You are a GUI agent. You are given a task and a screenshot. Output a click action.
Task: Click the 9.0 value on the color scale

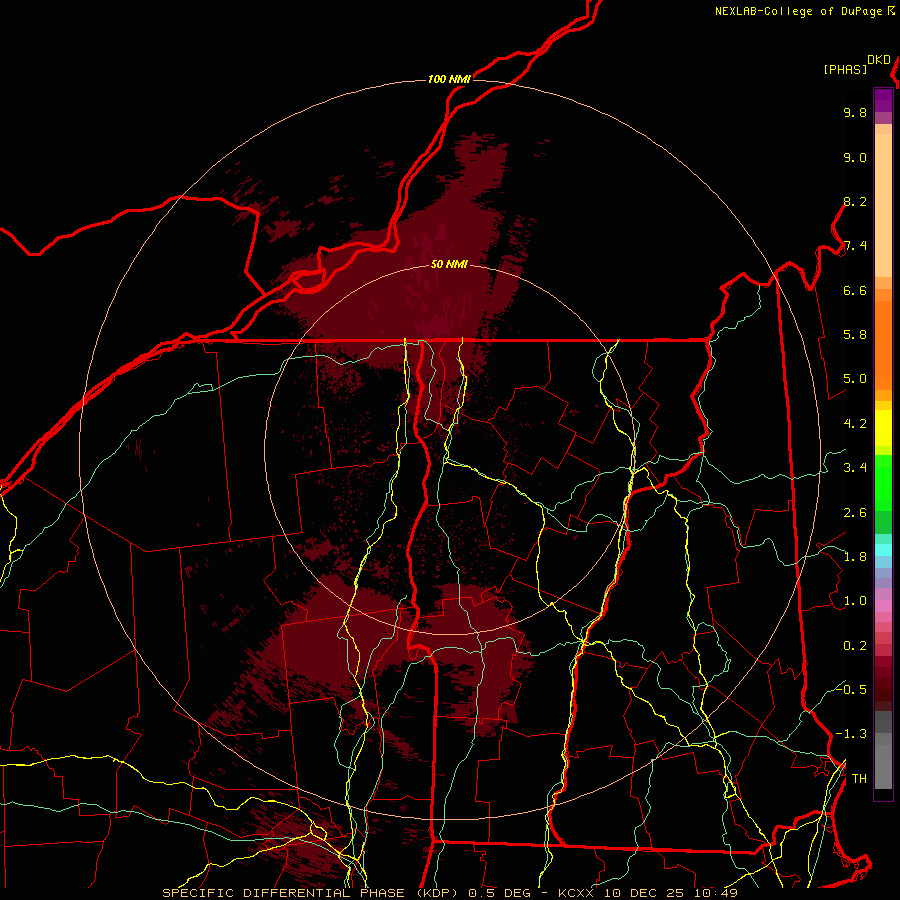[x=855, y=157]
